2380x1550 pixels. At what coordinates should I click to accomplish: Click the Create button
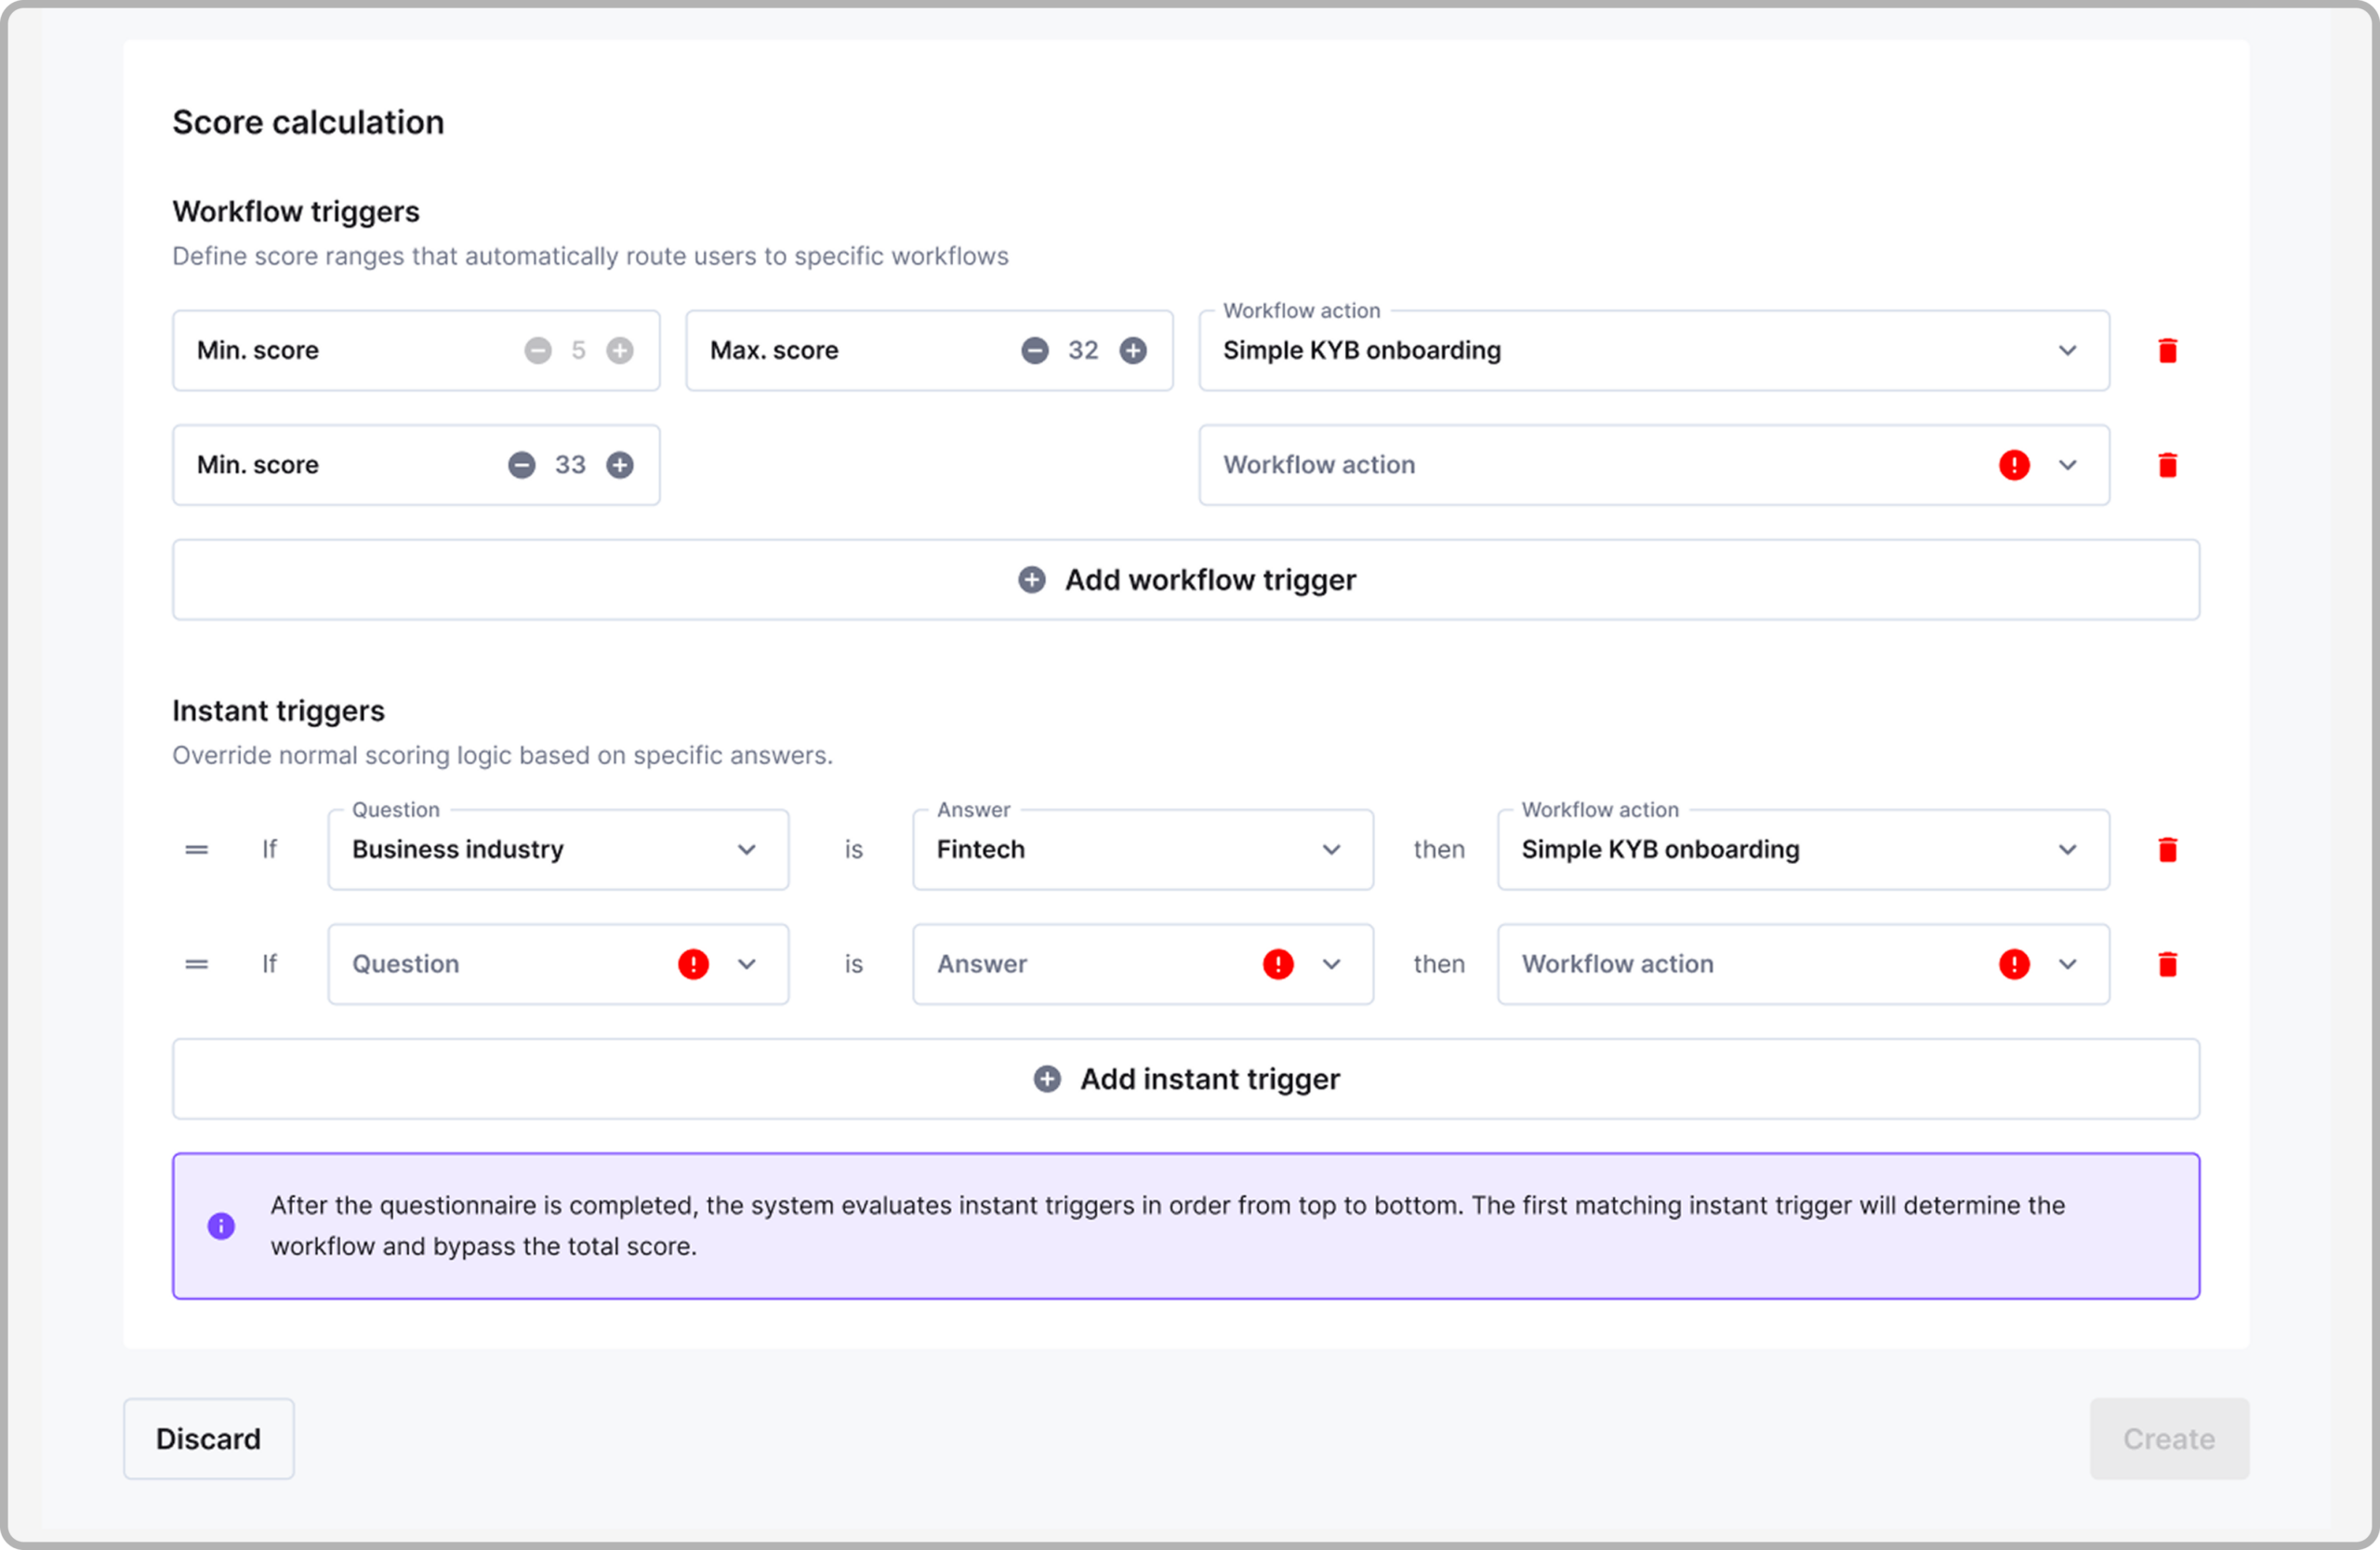pyautogui.click(x=2169, y=1439)
